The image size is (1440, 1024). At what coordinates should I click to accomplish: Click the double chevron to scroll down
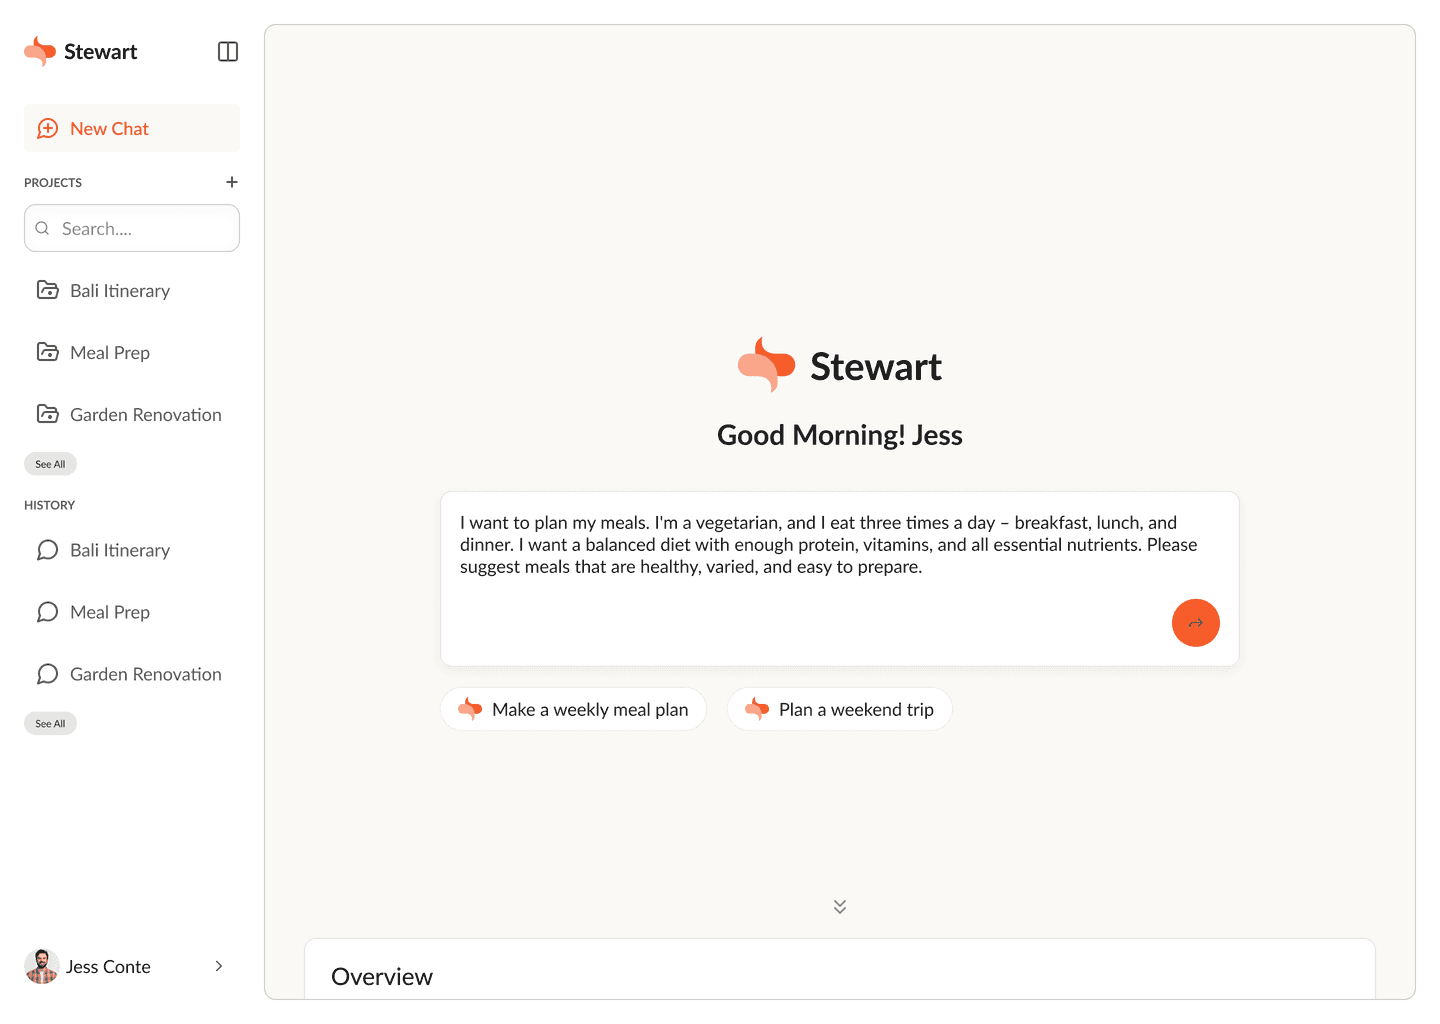[840, 906]
